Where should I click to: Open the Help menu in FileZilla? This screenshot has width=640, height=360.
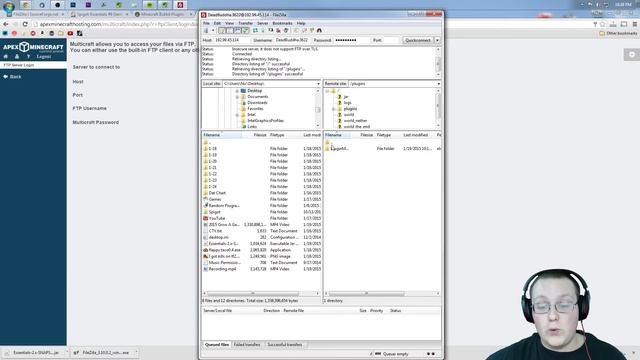(x=301, y=23)
